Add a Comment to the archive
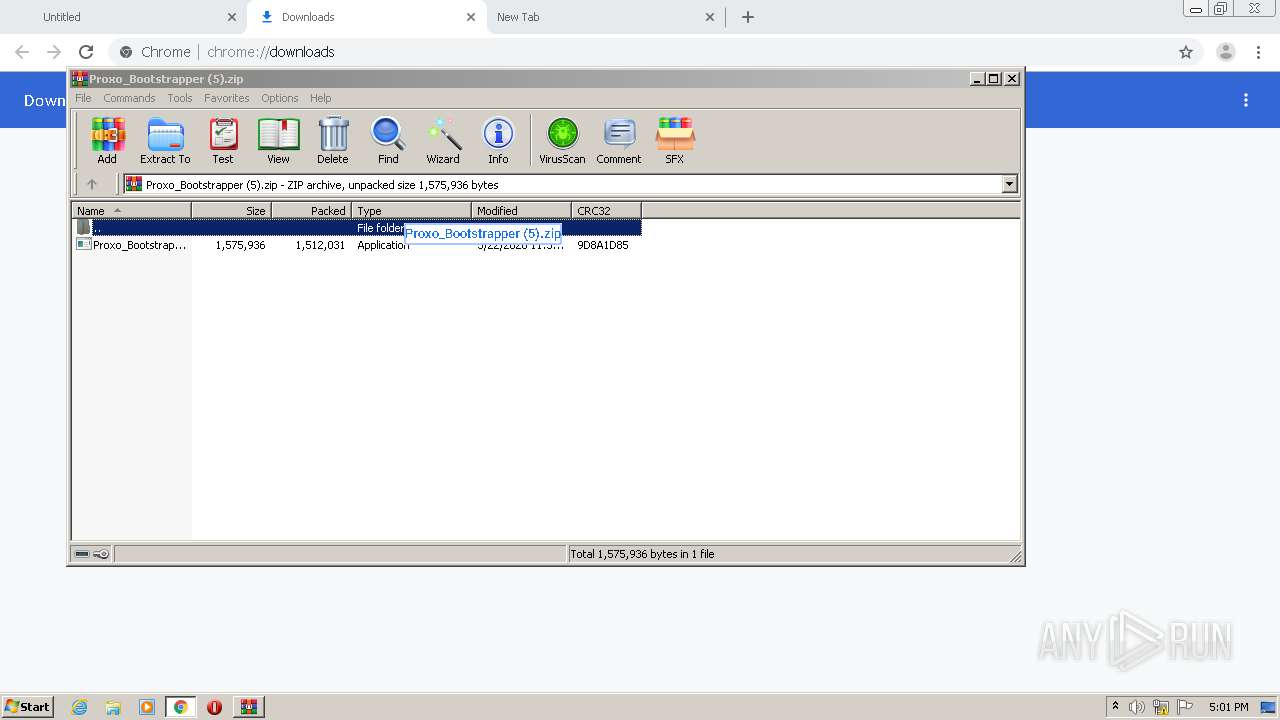 pos(619,140)
